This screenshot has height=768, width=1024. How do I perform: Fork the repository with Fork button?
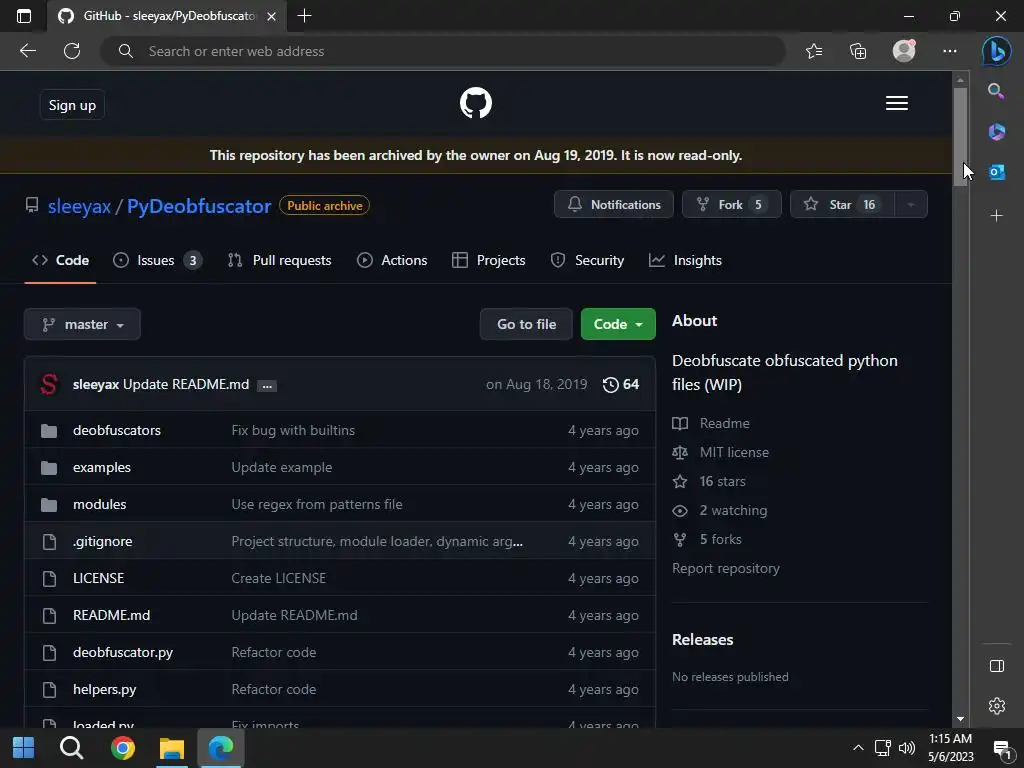(x=731, y=205)
